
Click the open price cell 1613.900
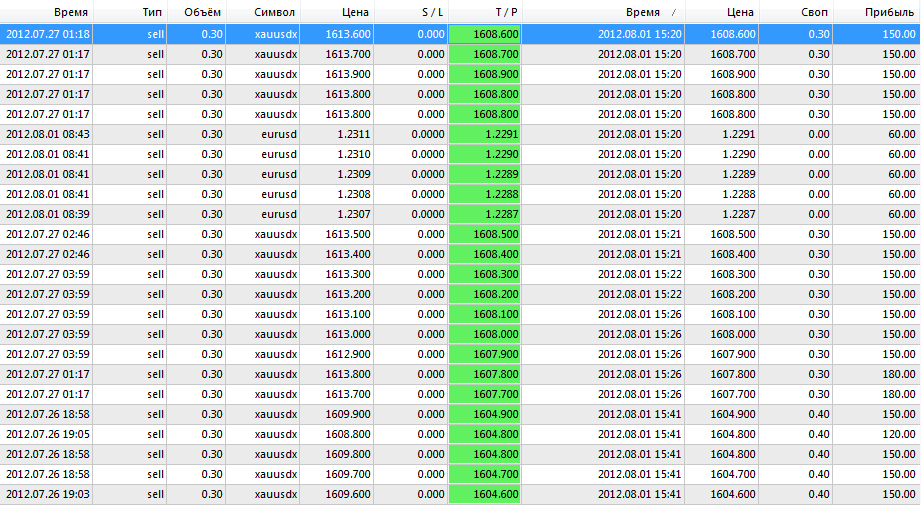337,74
